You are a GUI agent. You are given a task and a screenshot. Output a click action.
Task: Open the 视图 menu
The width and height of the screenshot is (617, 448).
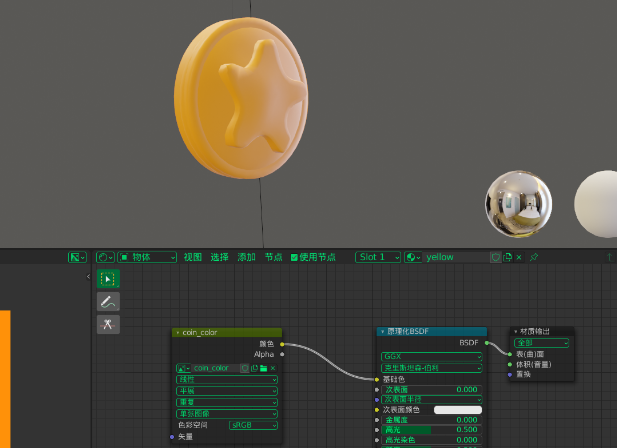point(193,257)
